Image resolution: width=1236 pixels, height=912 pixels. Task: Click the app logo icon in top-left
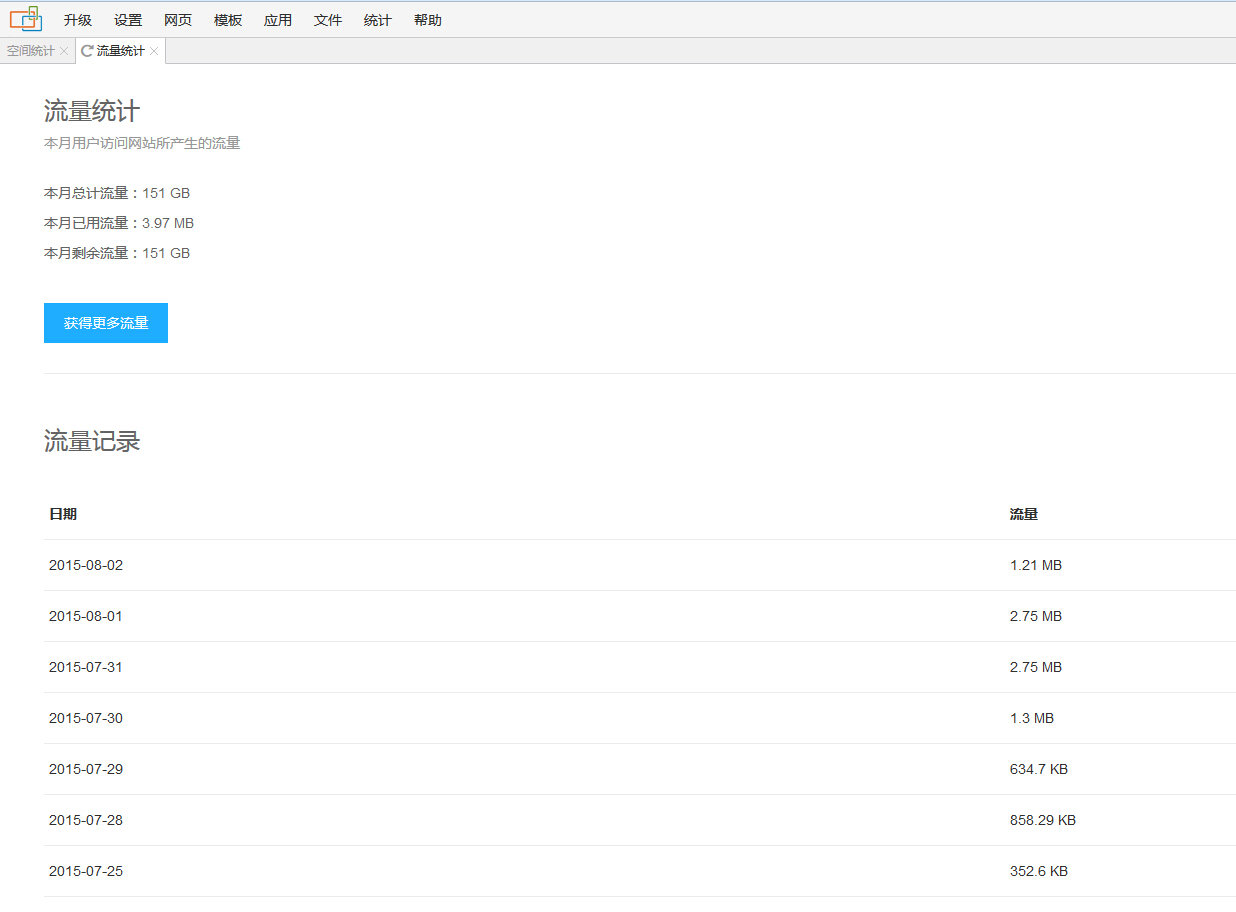coord(25,19)
